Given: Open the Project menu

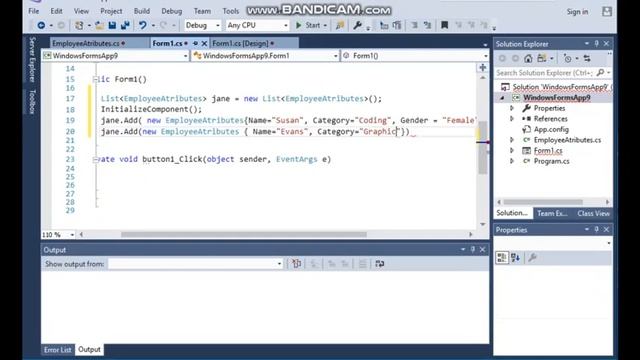Looking at the screenshot, I should pos(111,11).
